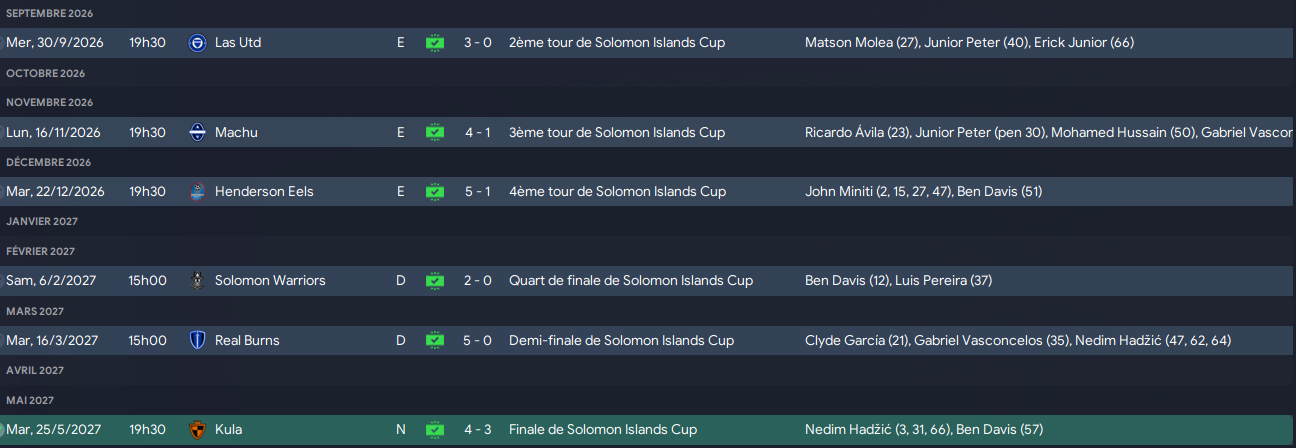This screenshot has width=1296, height=448.
Task: Click the Kula club badge
Action: click(197, 430)
